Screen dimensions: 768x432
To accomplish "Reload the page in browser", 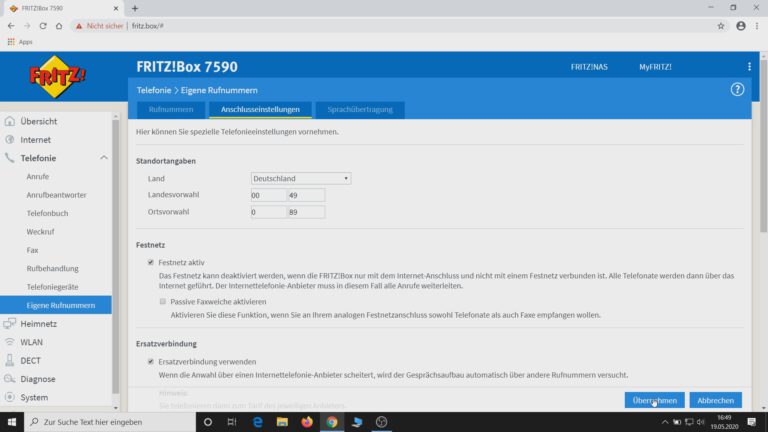I will pos(43,26).
